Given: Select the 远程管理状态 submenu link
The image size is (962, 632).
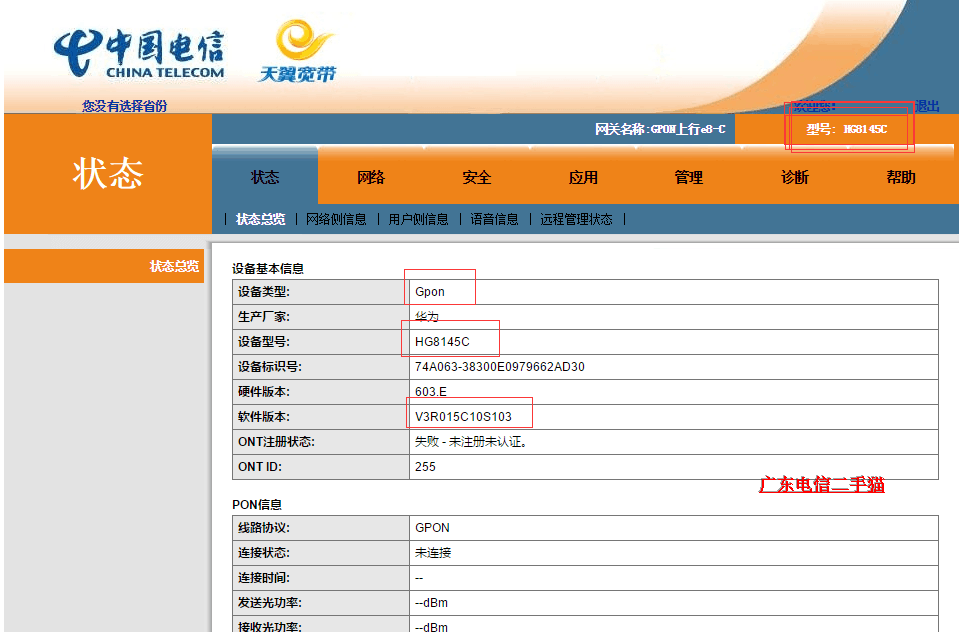Looking at the screenshot, I should click(x=576, y=219).
